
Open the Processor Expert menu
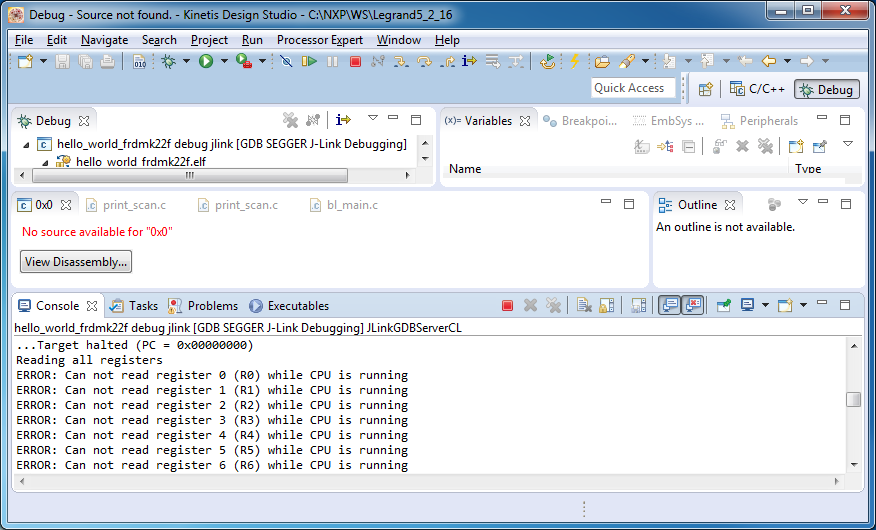coord(320,40)
